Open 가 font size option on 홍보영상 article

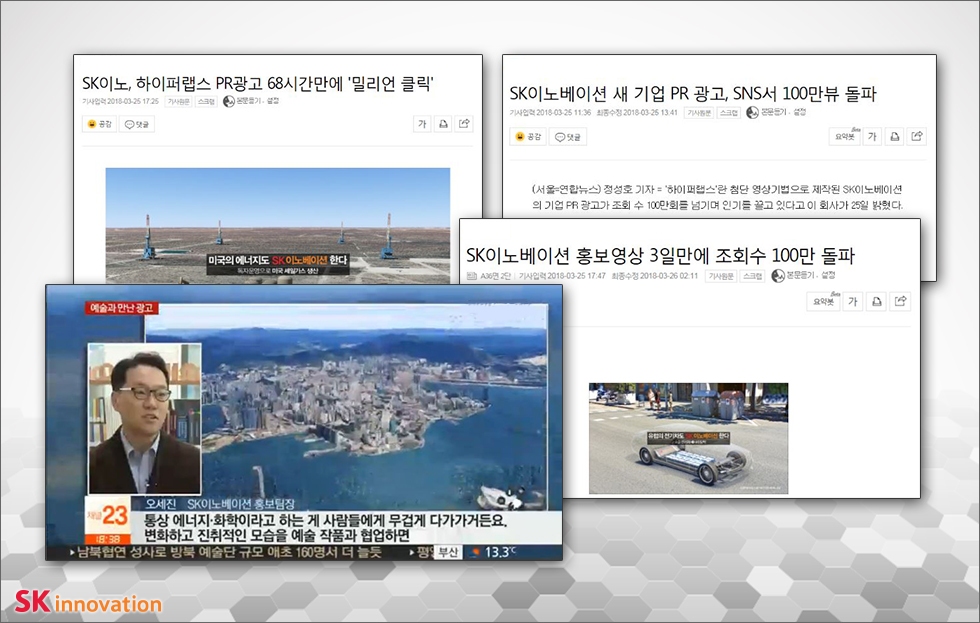tap(853, 301)
